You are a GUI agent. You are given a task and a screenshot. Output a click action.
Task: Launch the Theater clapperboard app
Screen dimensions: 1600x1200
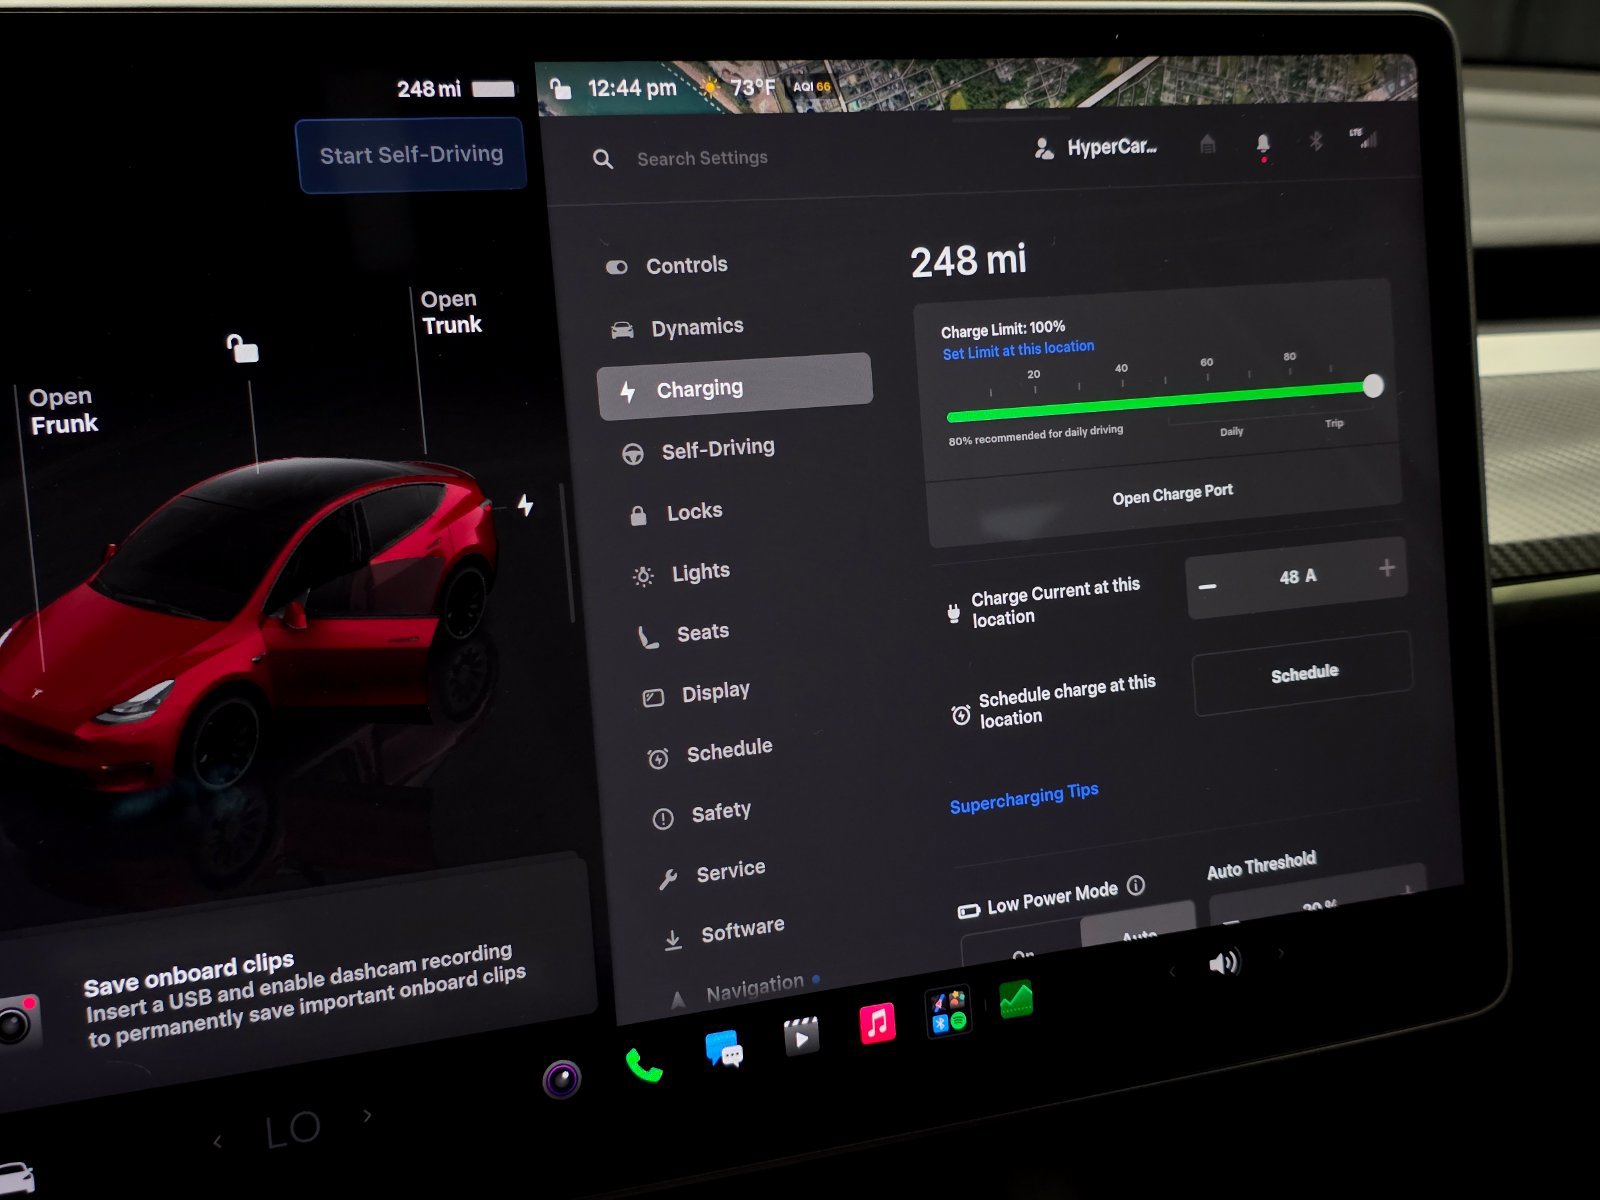(x=801, y=1037)
